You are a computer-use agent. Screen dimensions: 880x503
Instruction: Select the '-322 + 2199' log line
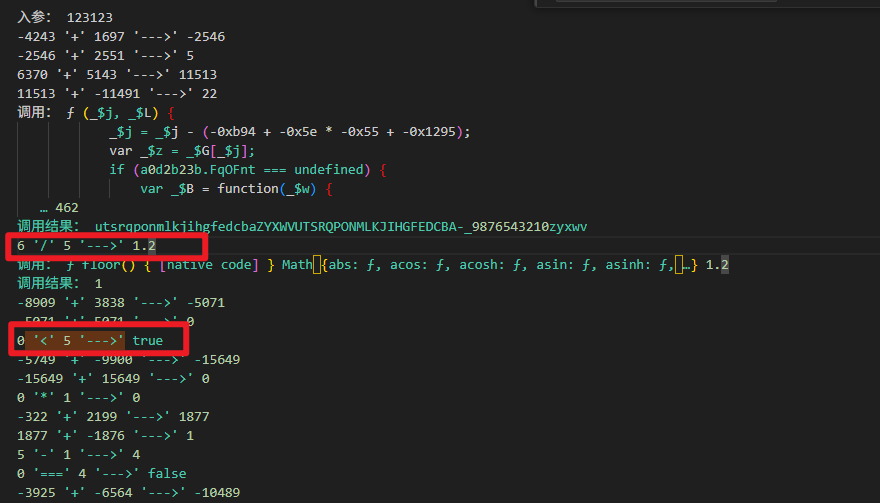(x=112, y=417)
